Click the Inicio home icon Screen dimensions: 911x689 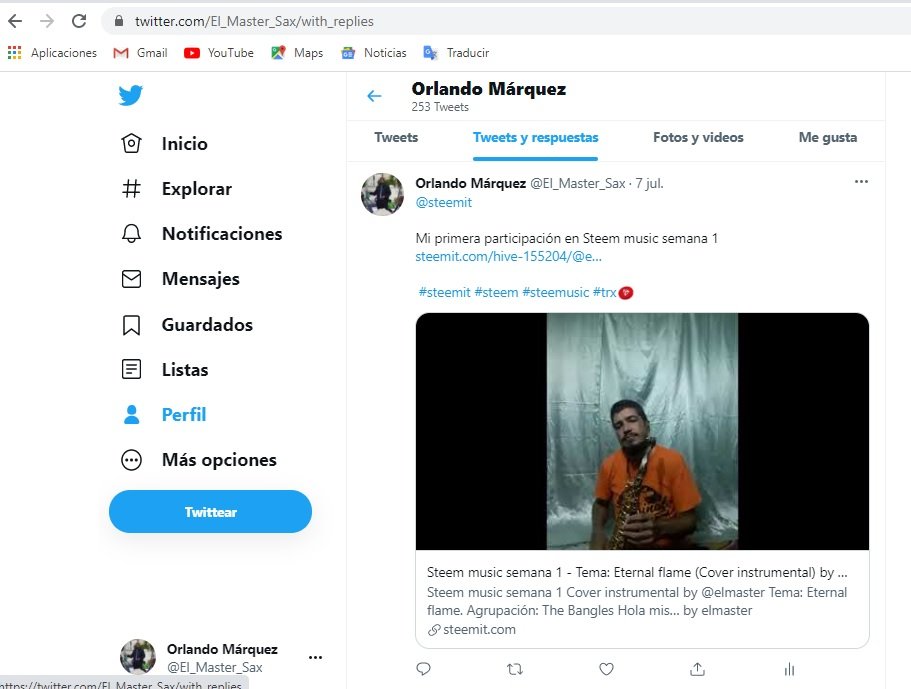point(131,143)
